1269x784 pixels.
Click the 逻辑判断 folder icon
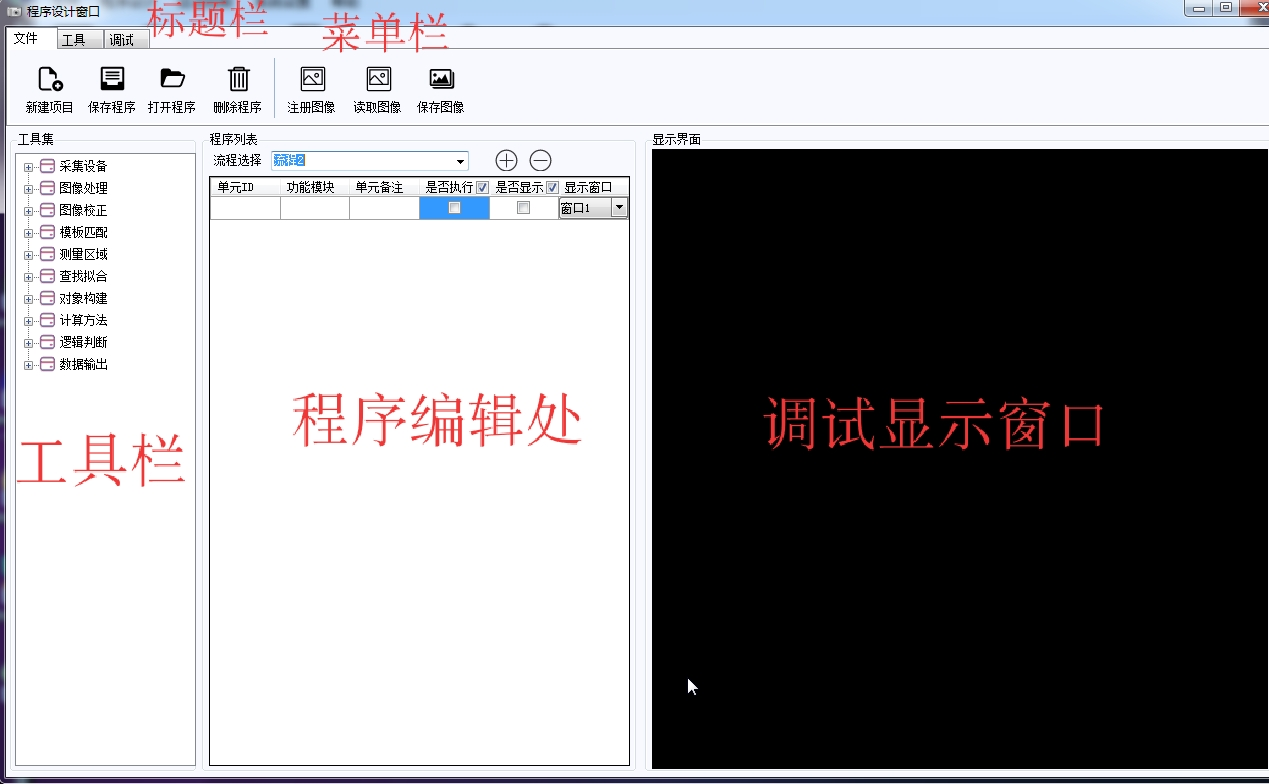(x=47, y=342)
